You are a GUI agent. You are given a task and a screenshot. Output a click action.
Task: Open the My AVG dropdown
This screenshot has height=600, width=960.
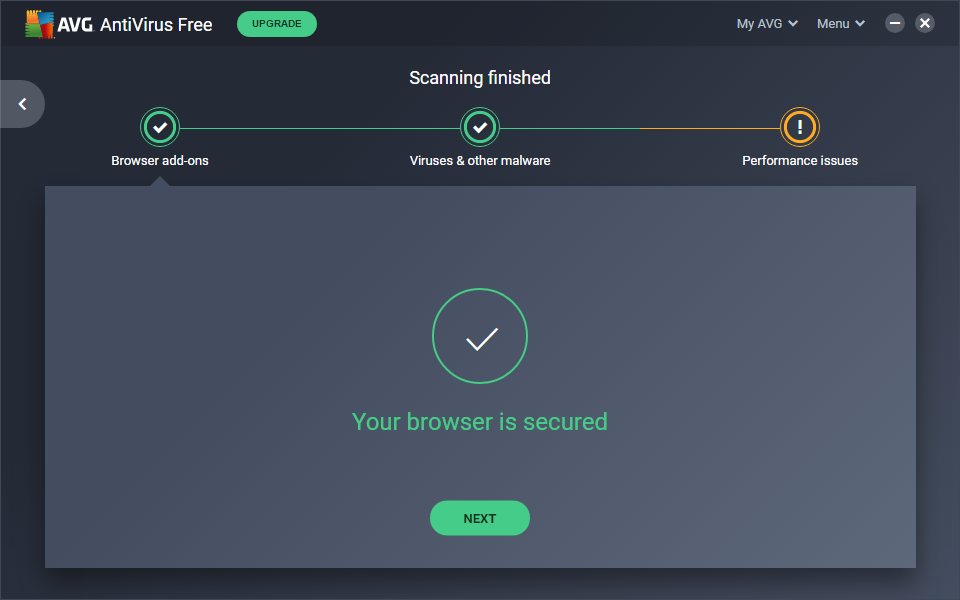coord(766,24)
